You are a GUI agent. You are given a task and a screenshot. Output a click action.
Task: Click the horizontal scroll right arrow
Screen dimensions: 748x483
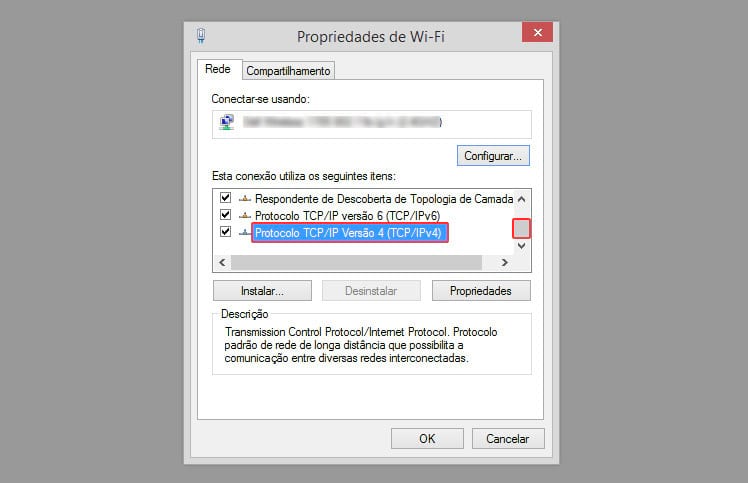505,262
